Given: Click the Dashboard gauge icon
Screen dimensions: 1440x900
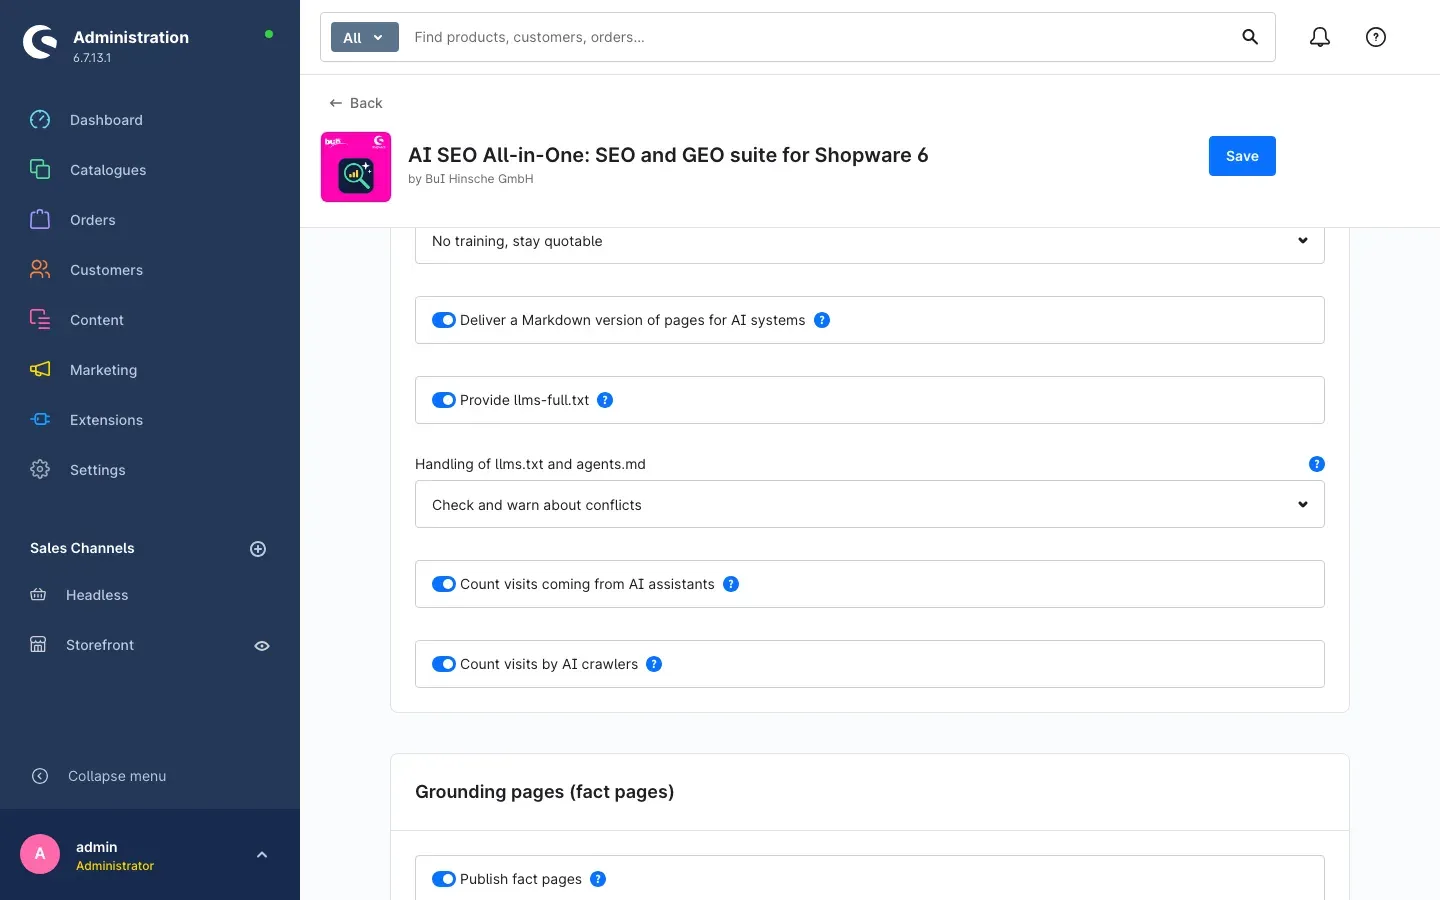Looking at the screenshot, I should tap(40, 120).
